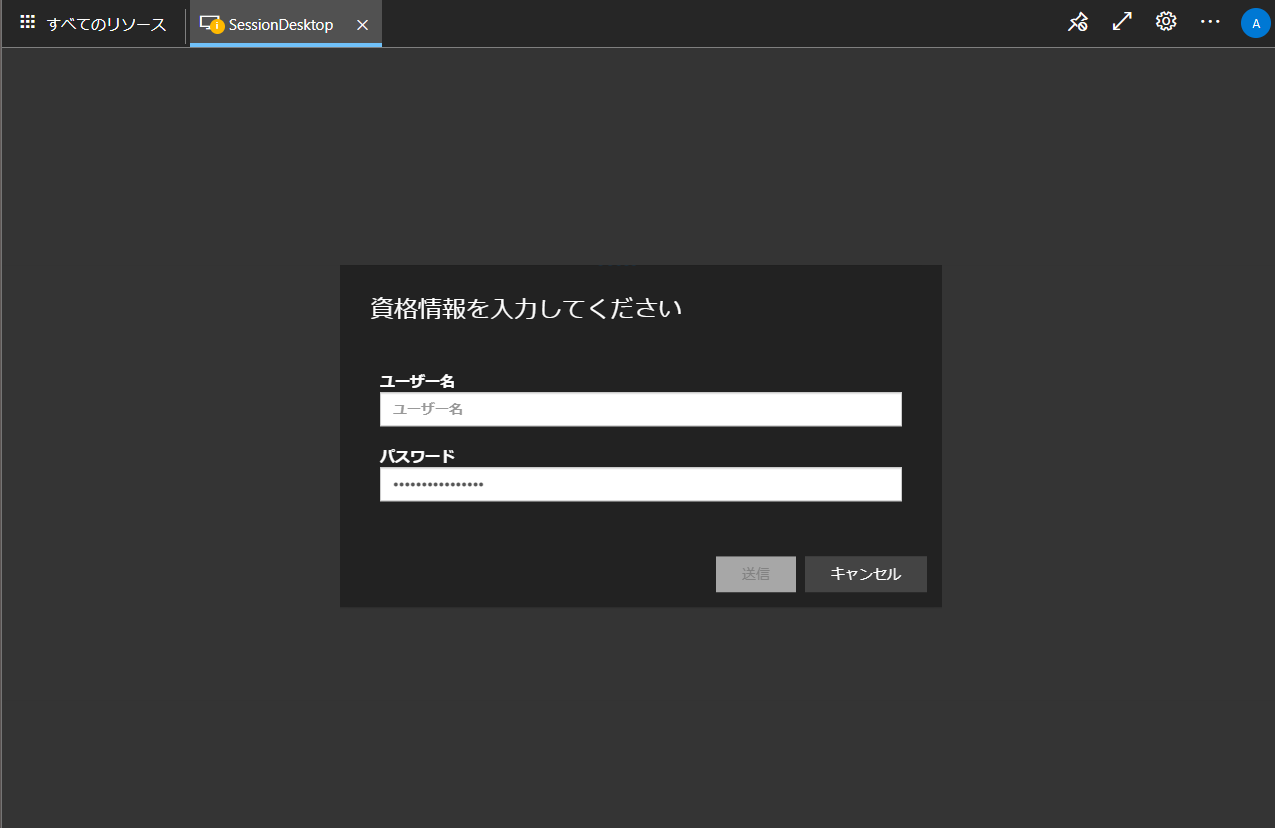Screen dimensions: 1275x828
Task: Click the キャンセル button
Action: 866,574
